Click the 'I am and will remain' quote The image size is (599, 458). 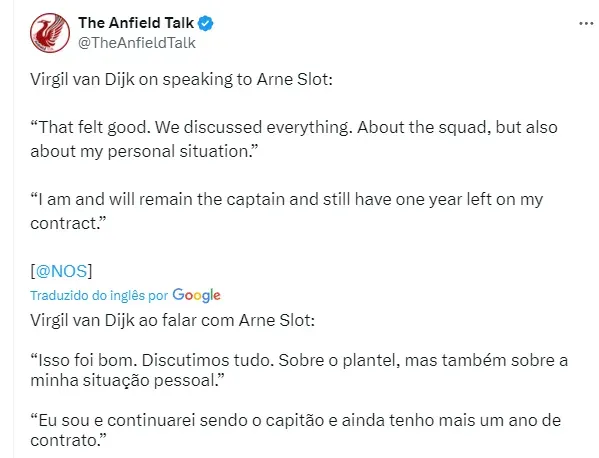(287, 211)
